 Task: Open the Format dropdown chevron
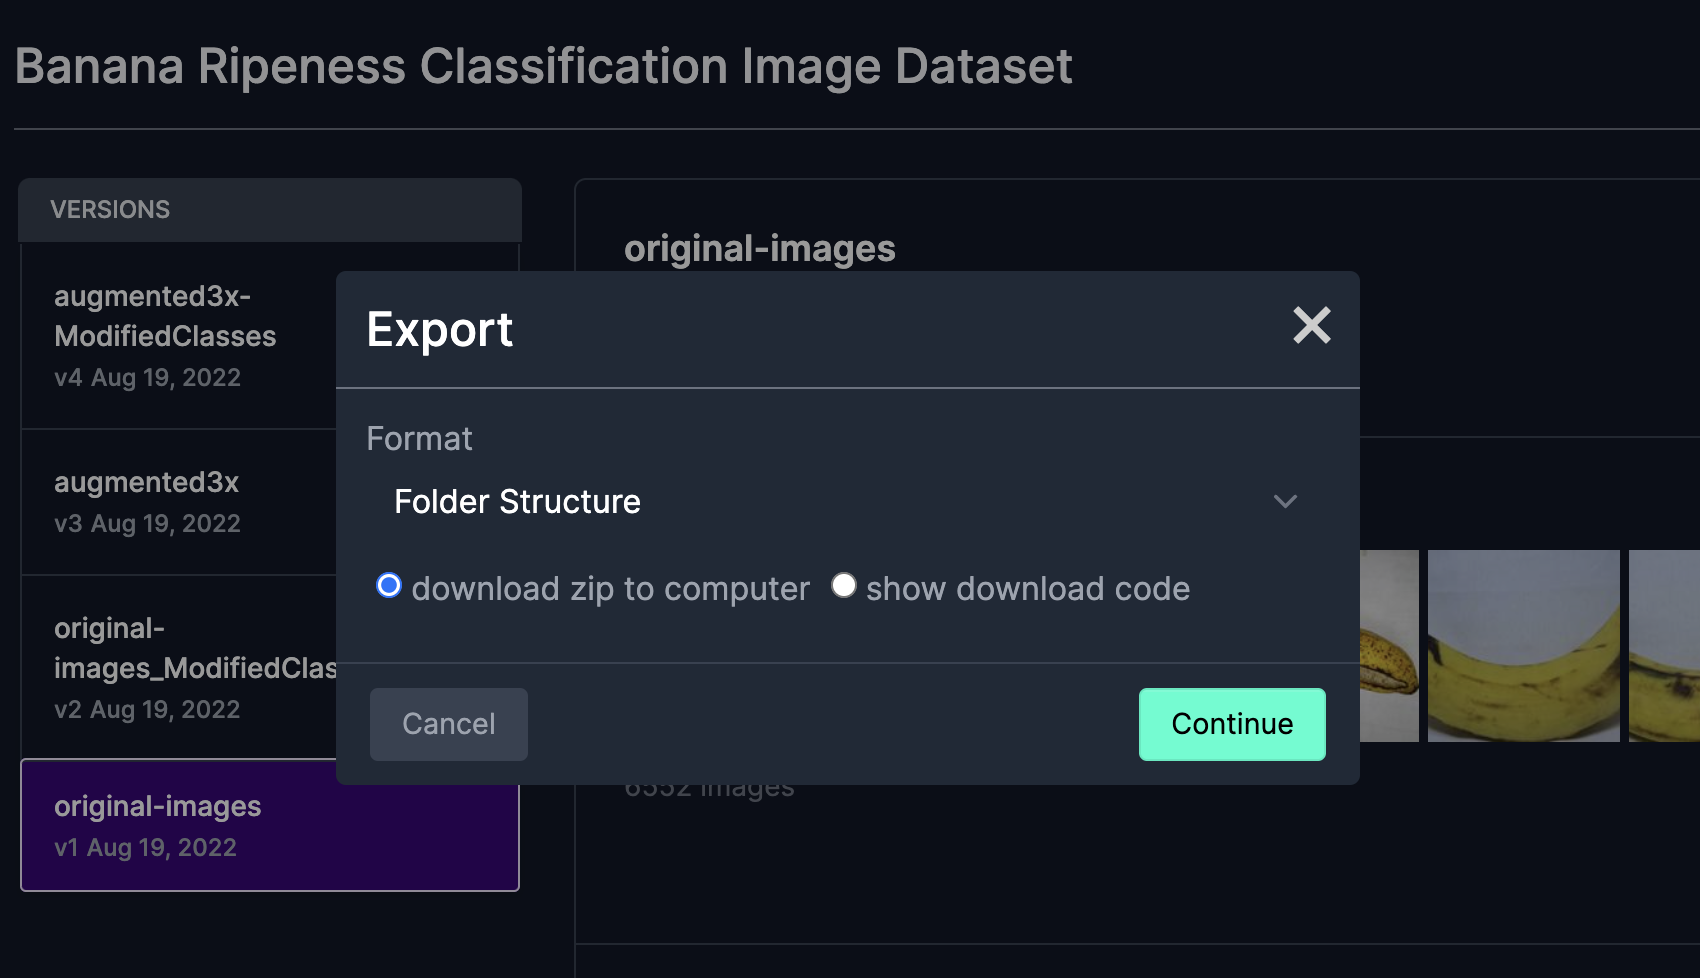(1286, 501)
